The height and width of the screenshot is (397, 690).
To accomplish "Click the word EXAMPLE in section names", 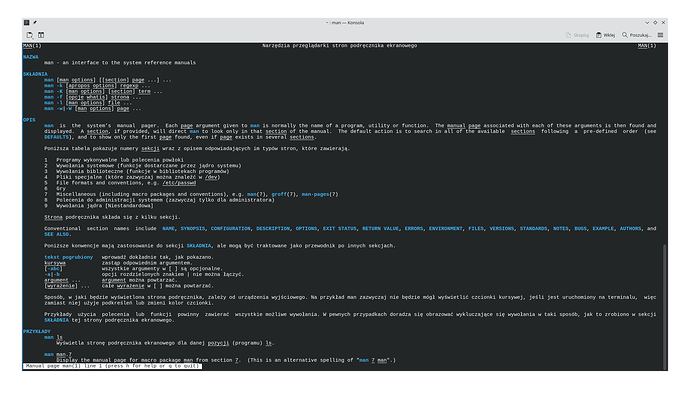I will (603, 229).
